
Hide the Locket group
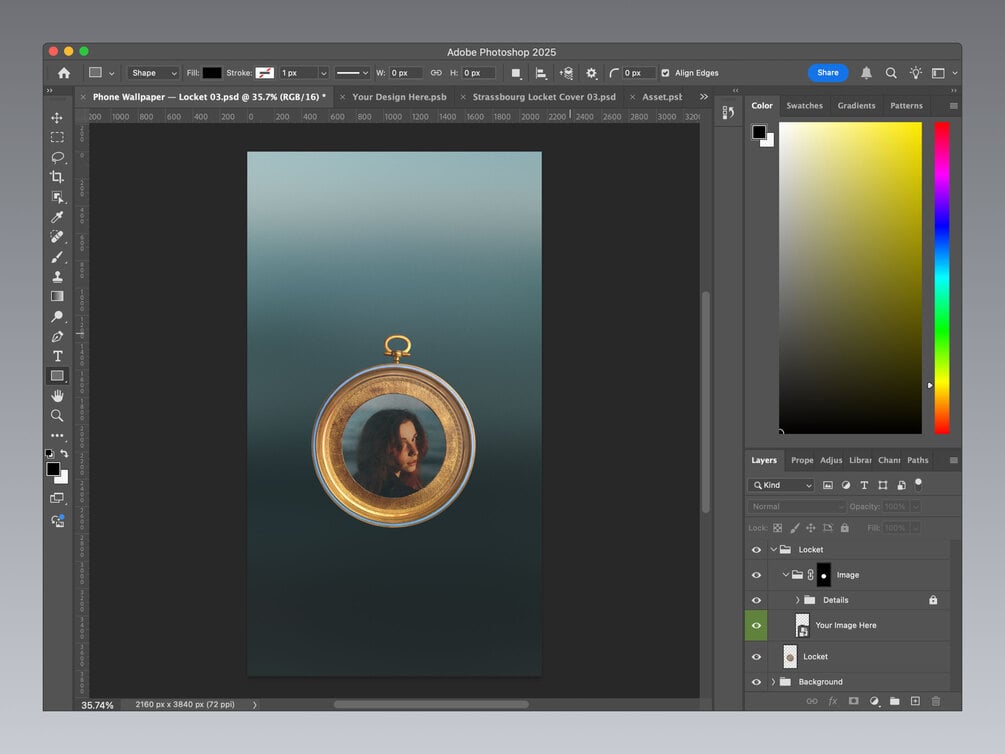click(x=756, y=549)
